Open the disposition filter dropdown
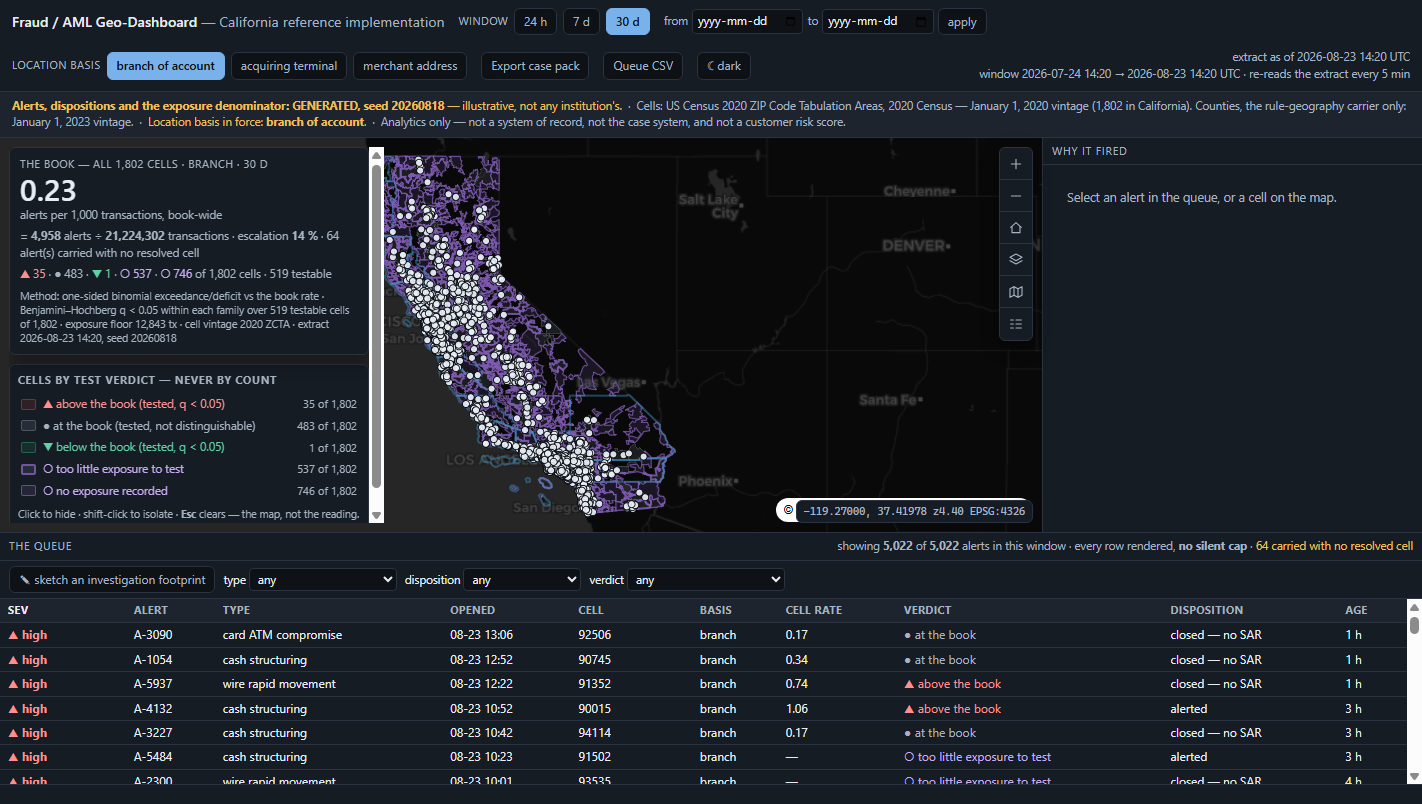 coord(523,580)
